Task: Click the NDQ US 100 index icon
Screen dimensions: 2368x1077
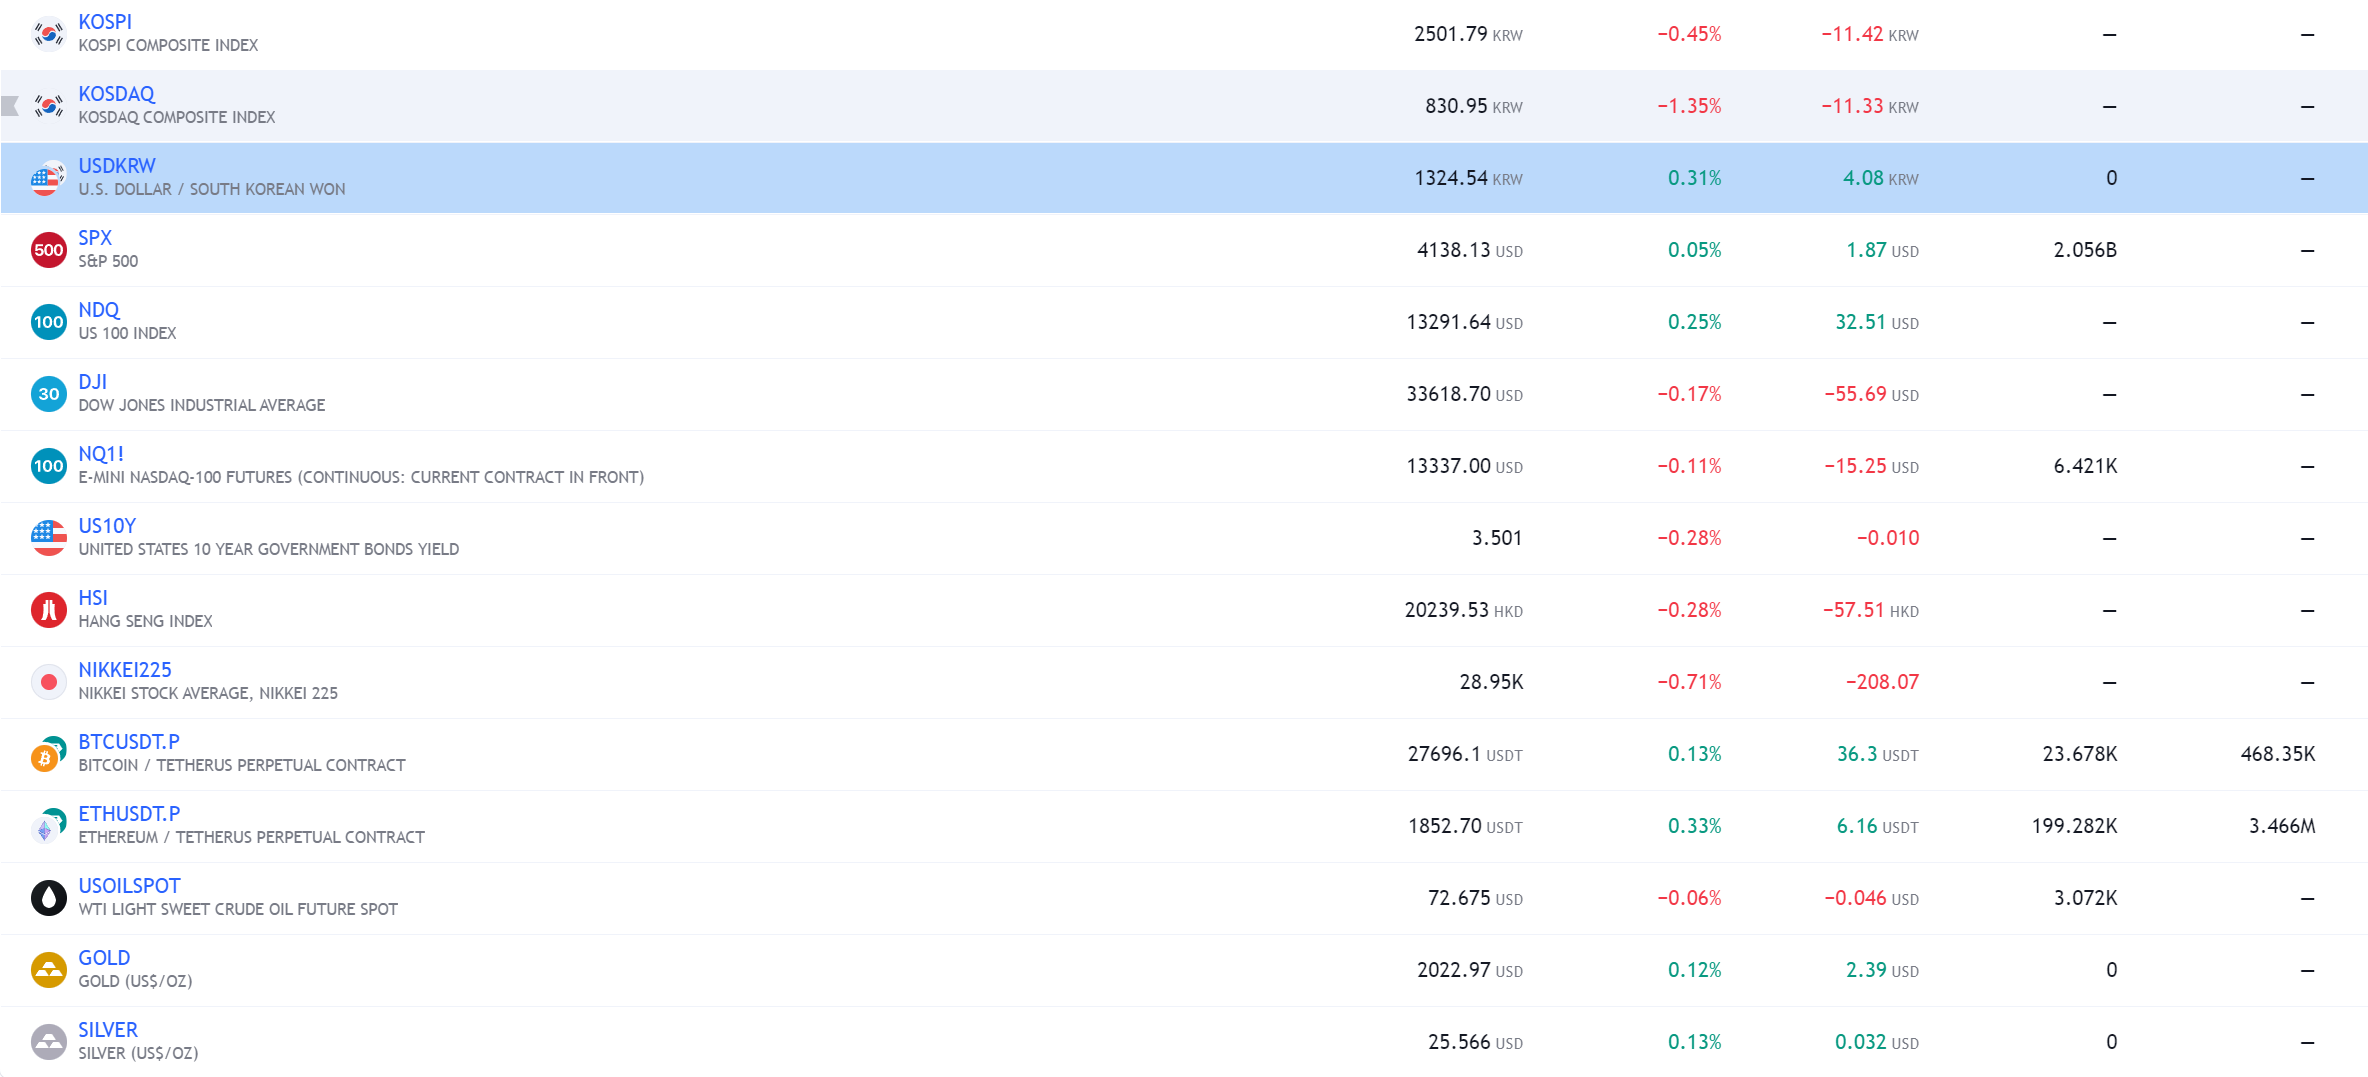Action: point(48,322)
